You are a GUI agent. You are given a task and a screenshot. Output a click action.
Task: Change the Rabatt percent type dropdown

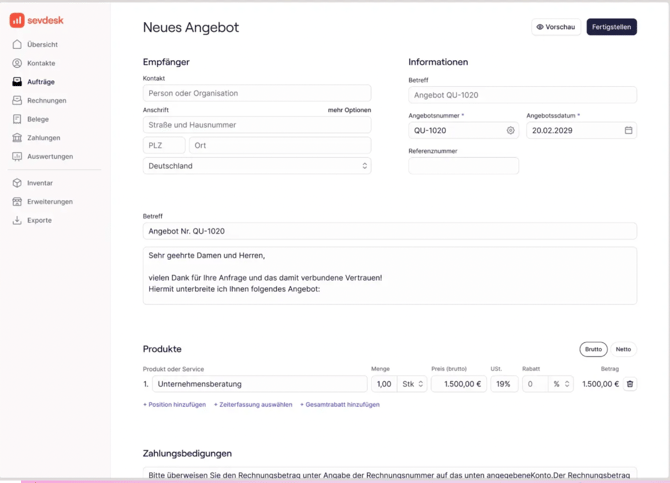pos(561,384)
